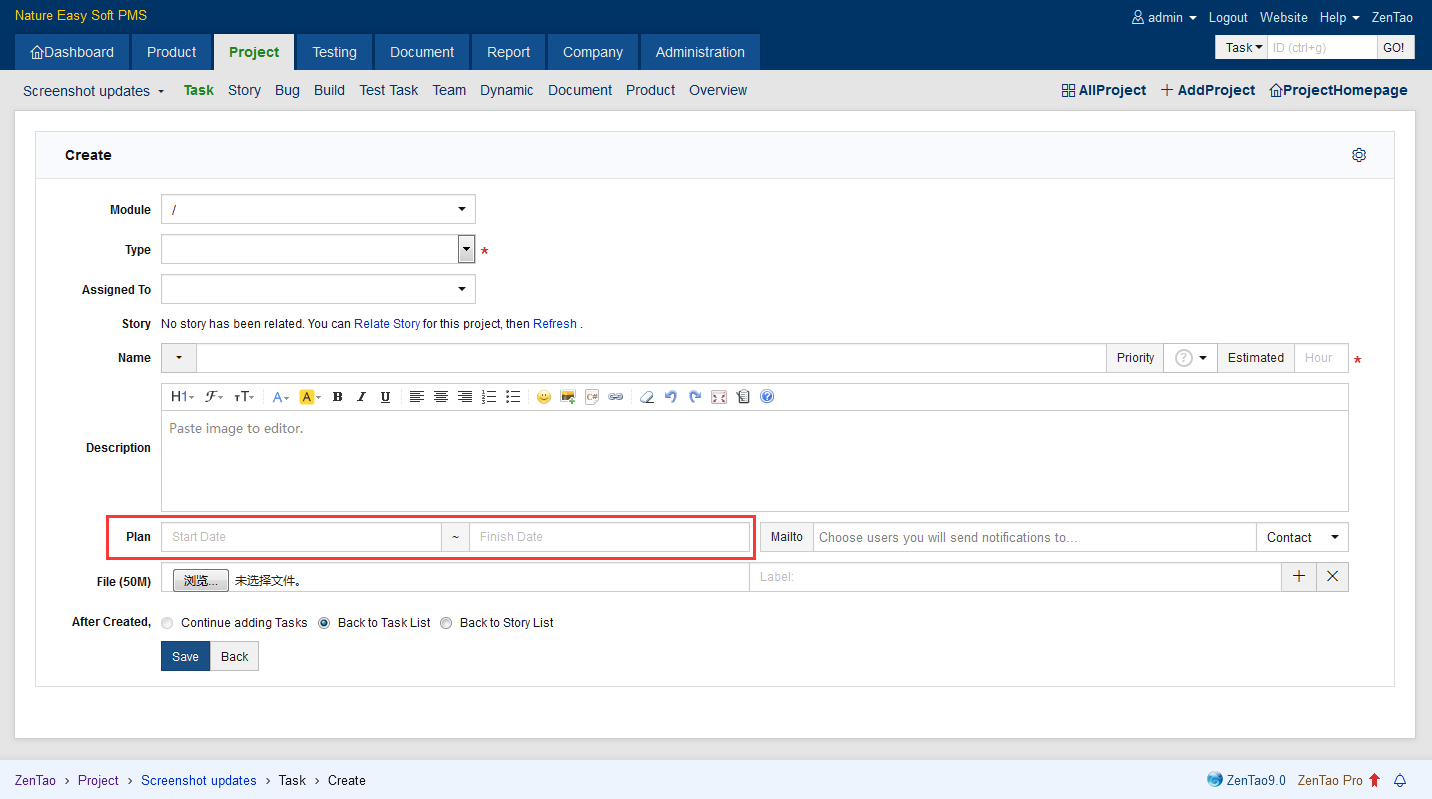Image resolution: width=1432 pixels, height=799 pixels.
Task: Open the text highlight color picker
Action: pyautogui.click(x=310, y=397)
